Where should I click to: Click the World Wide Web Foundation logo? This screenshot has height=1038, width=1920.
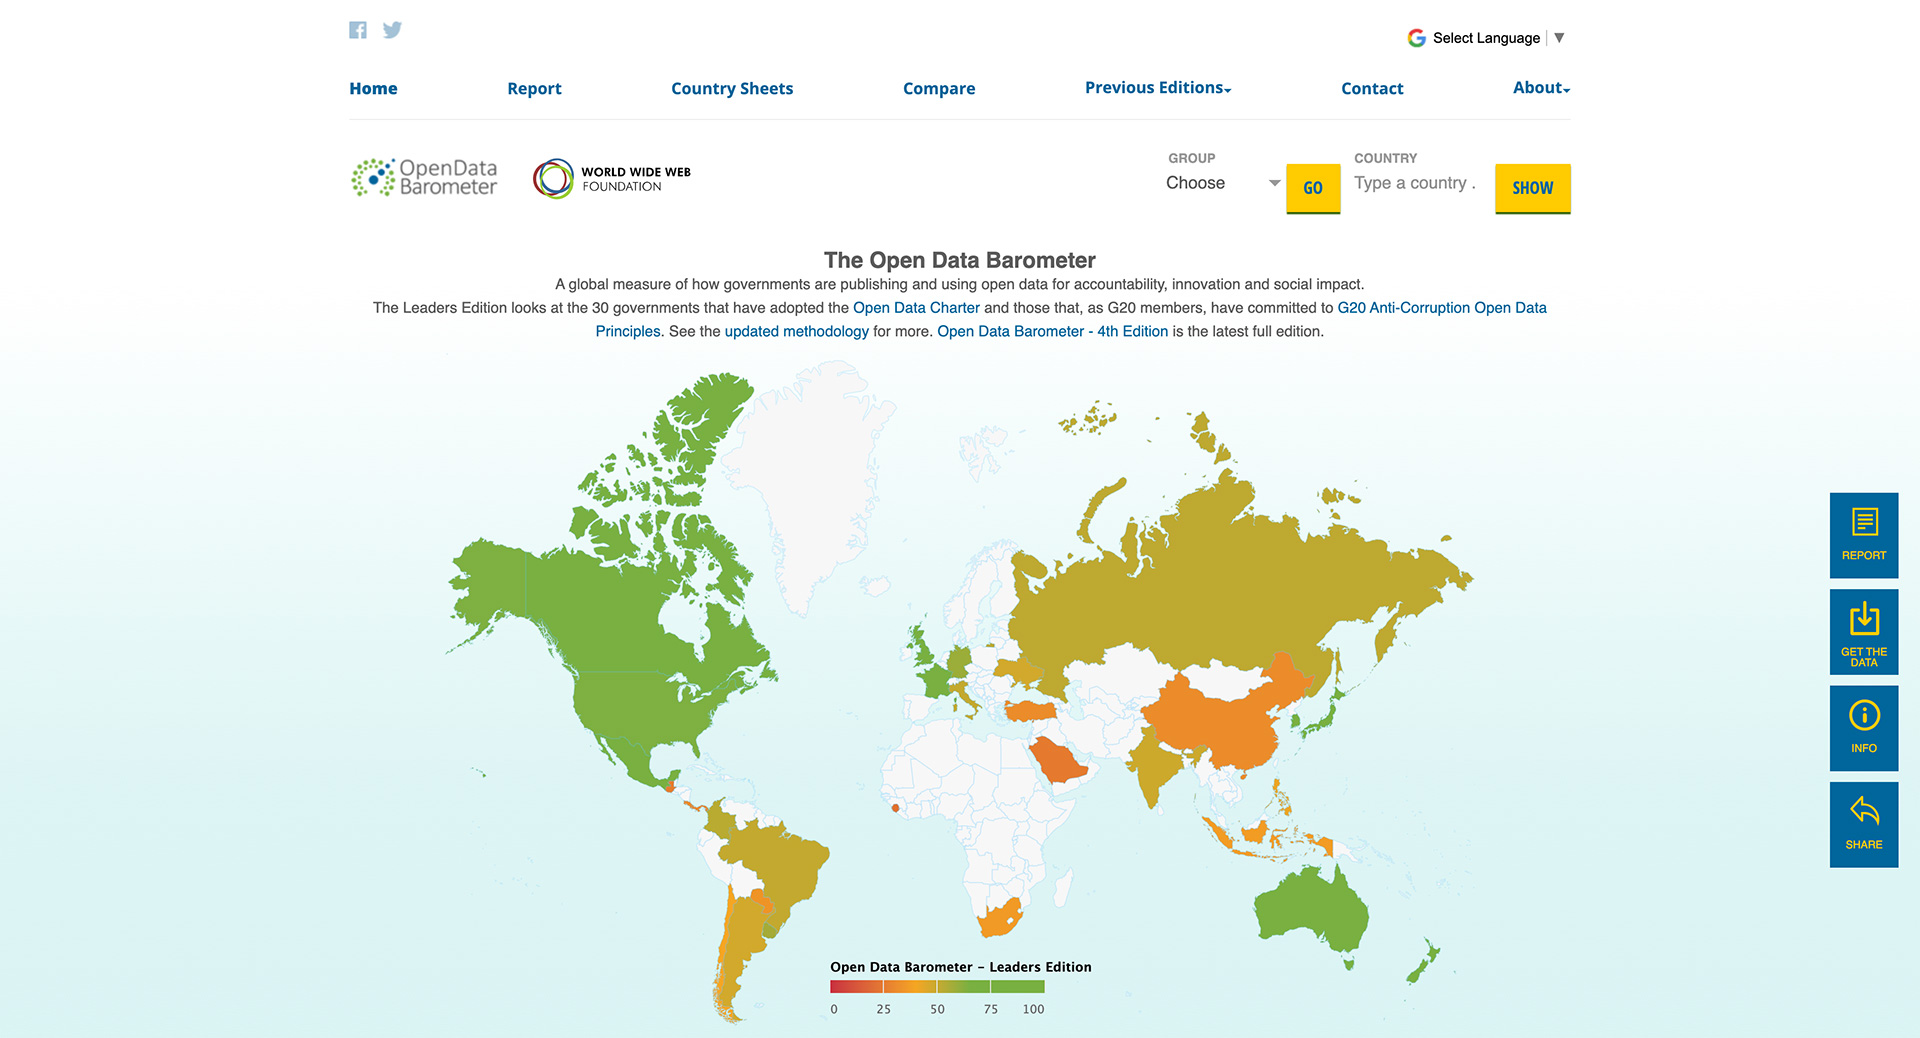point(611,179)
